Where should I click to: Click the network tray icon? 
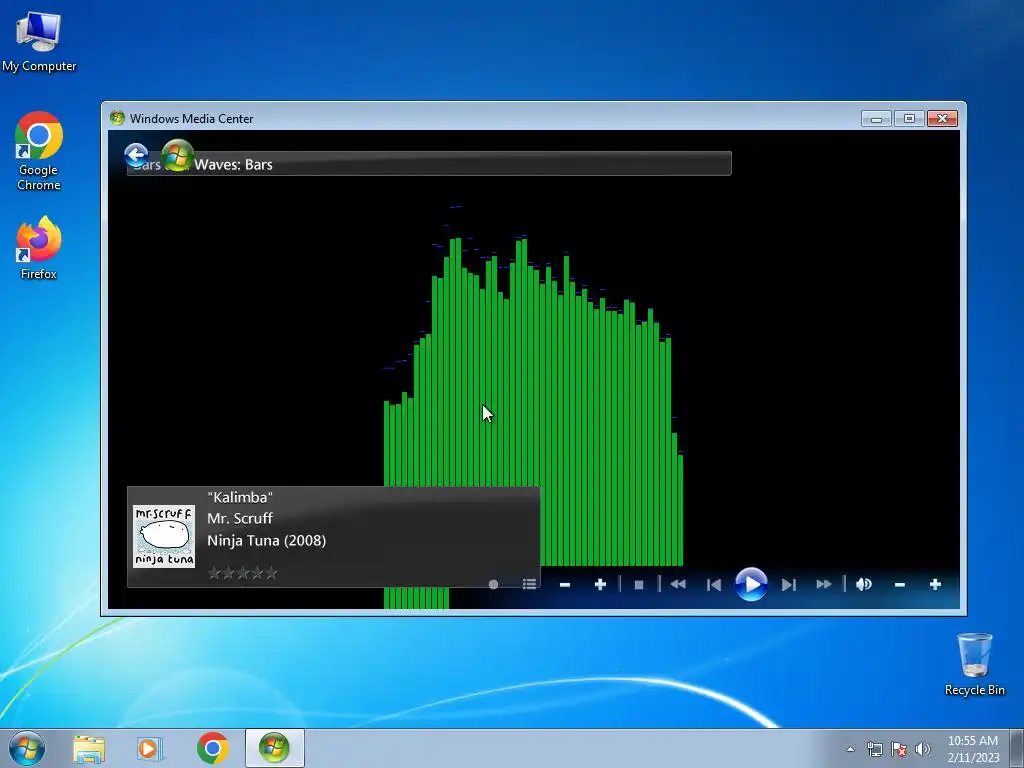[x=874, y=749]
